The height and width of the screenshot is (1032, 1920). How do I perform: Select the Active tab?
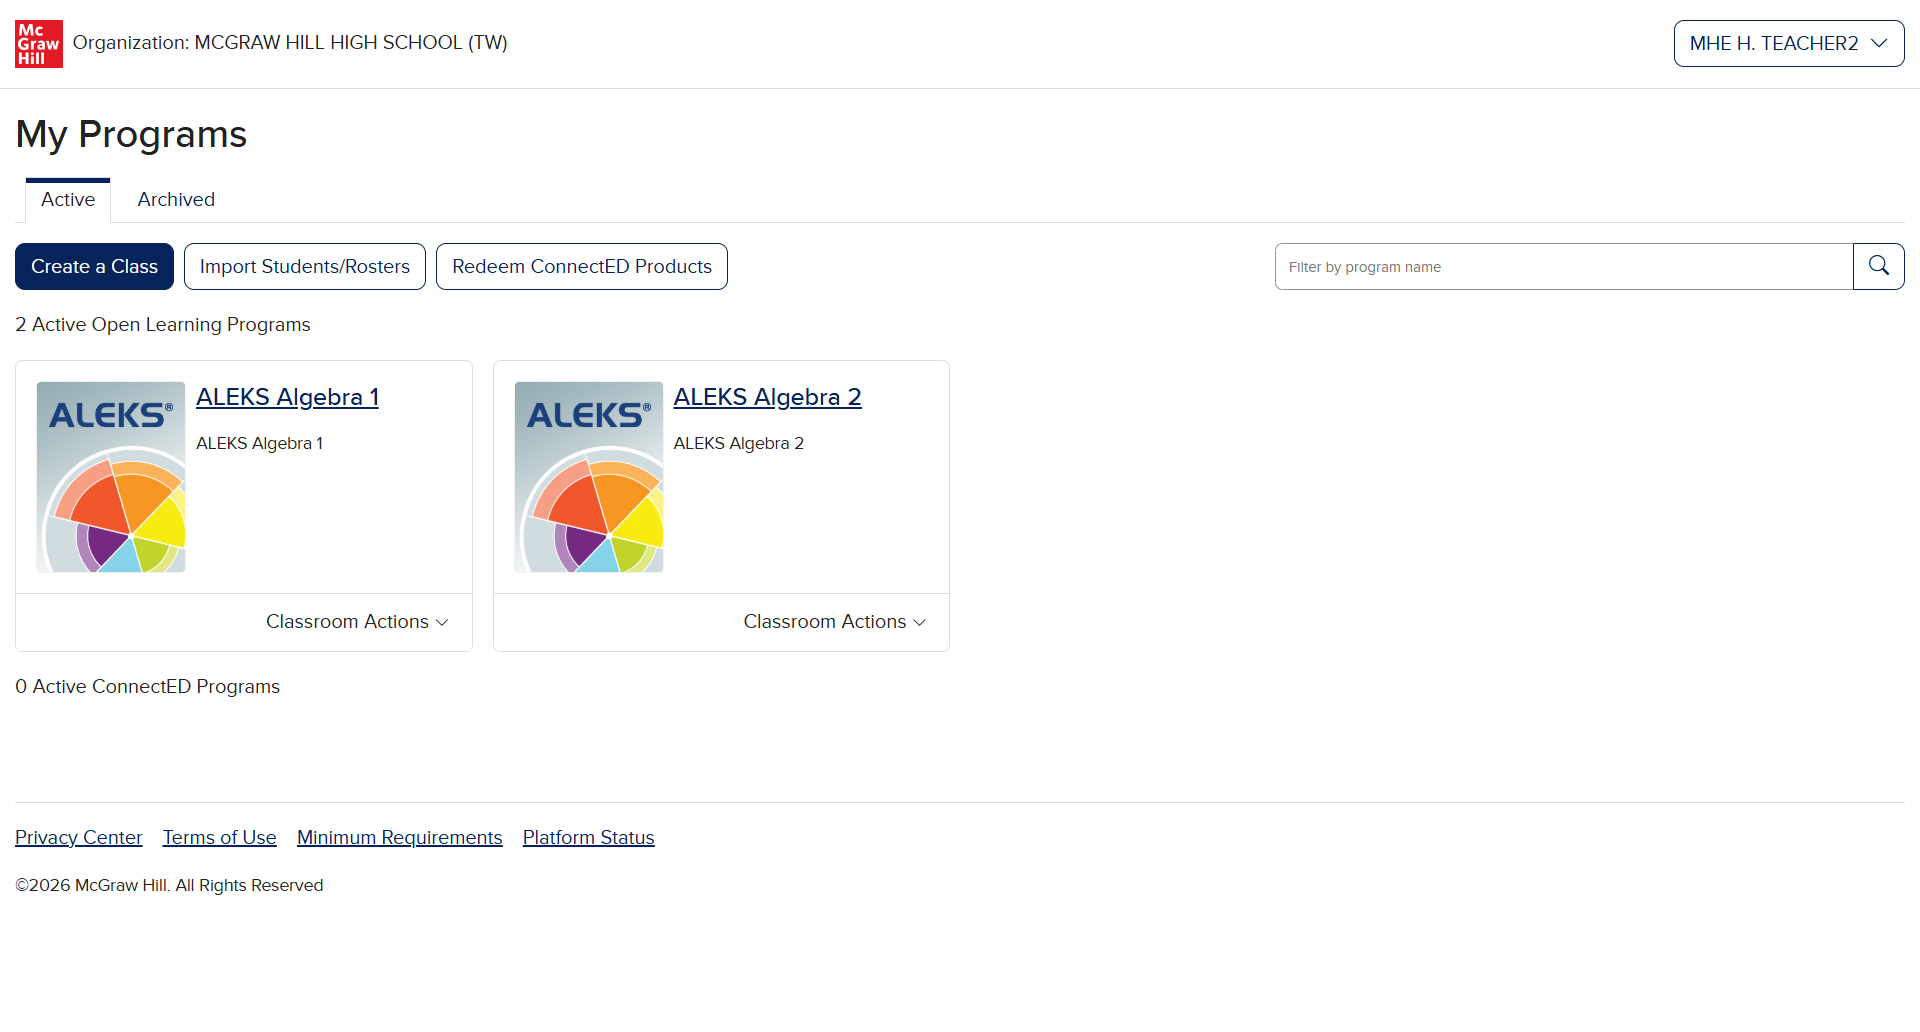[x=68, y=200]
